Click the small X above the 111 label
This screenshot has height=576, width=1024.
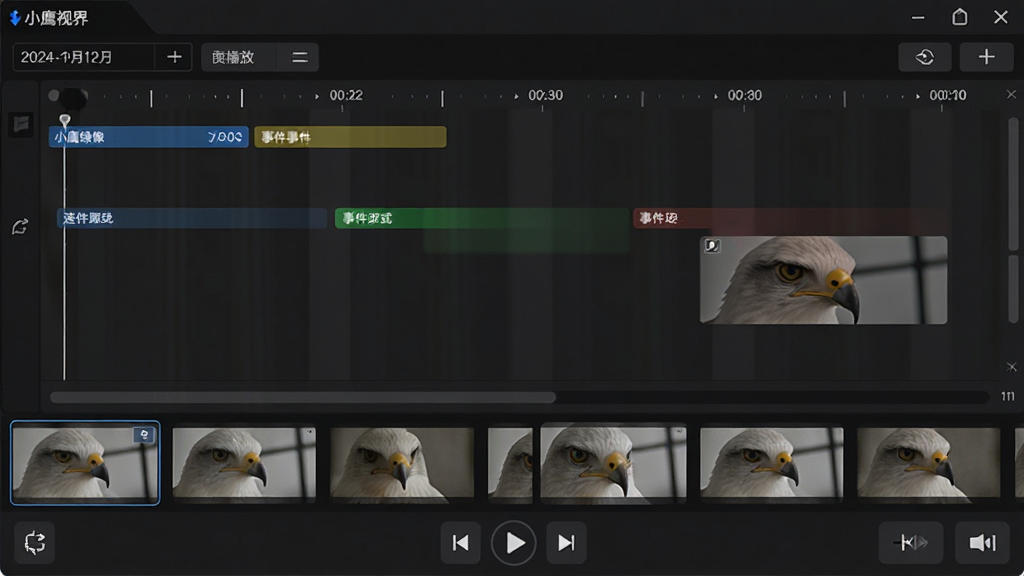(x=1011, y=367)
